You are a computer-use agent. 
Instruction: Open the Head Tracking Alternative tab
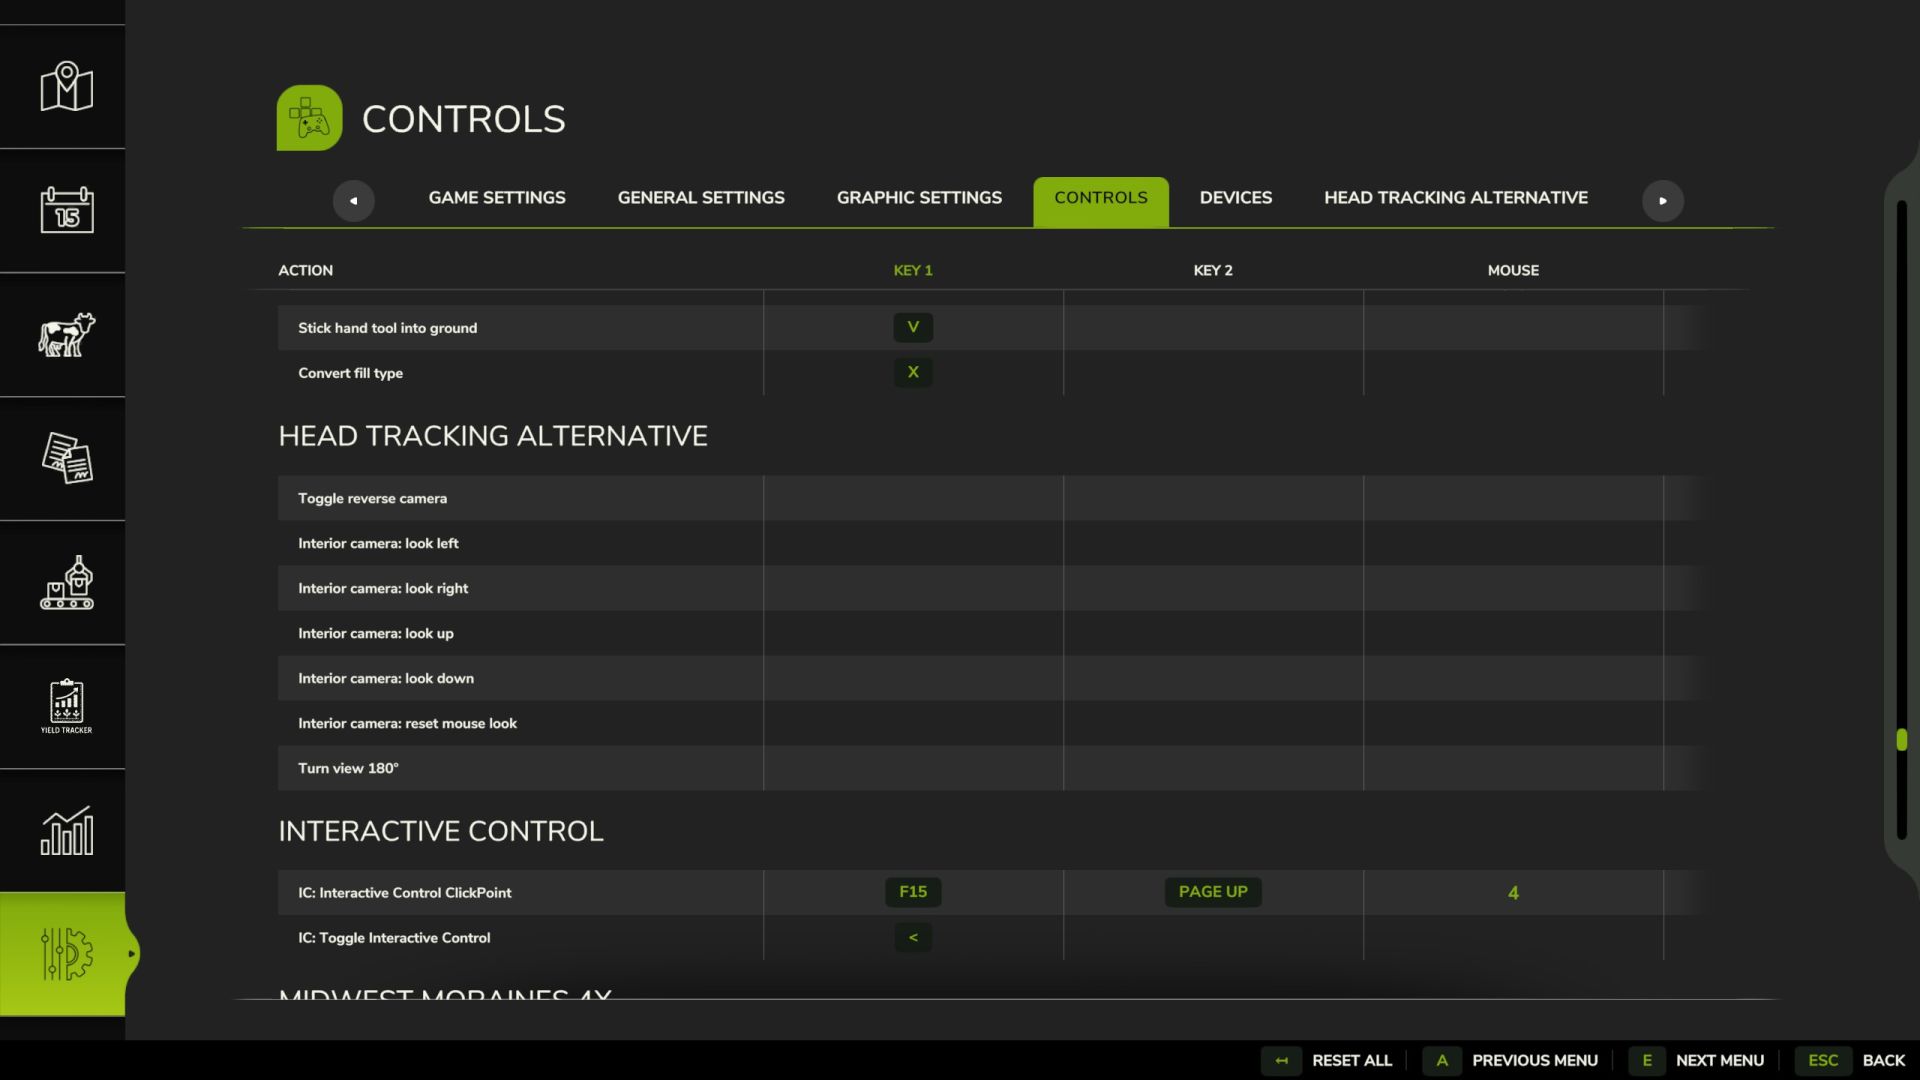[x=1456, y=198]
